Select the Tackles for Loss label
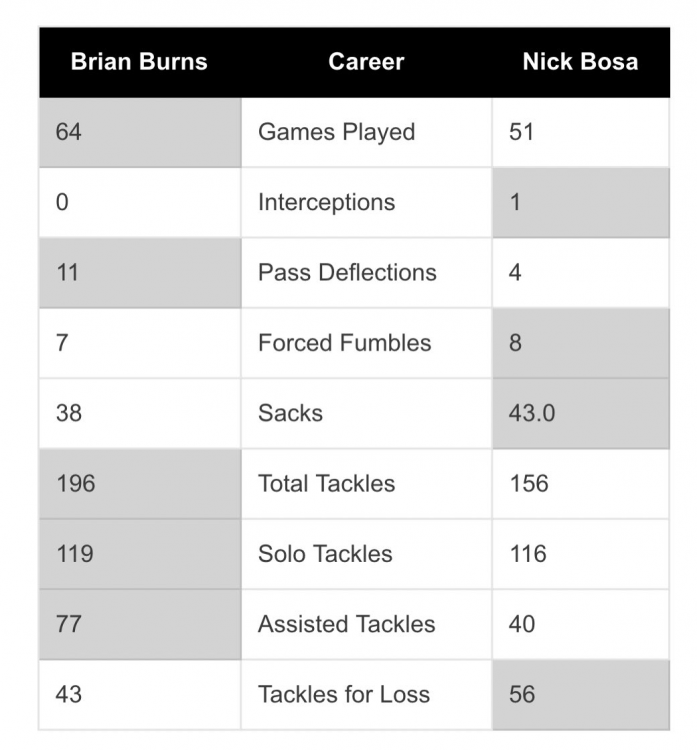 click(343, 694)
